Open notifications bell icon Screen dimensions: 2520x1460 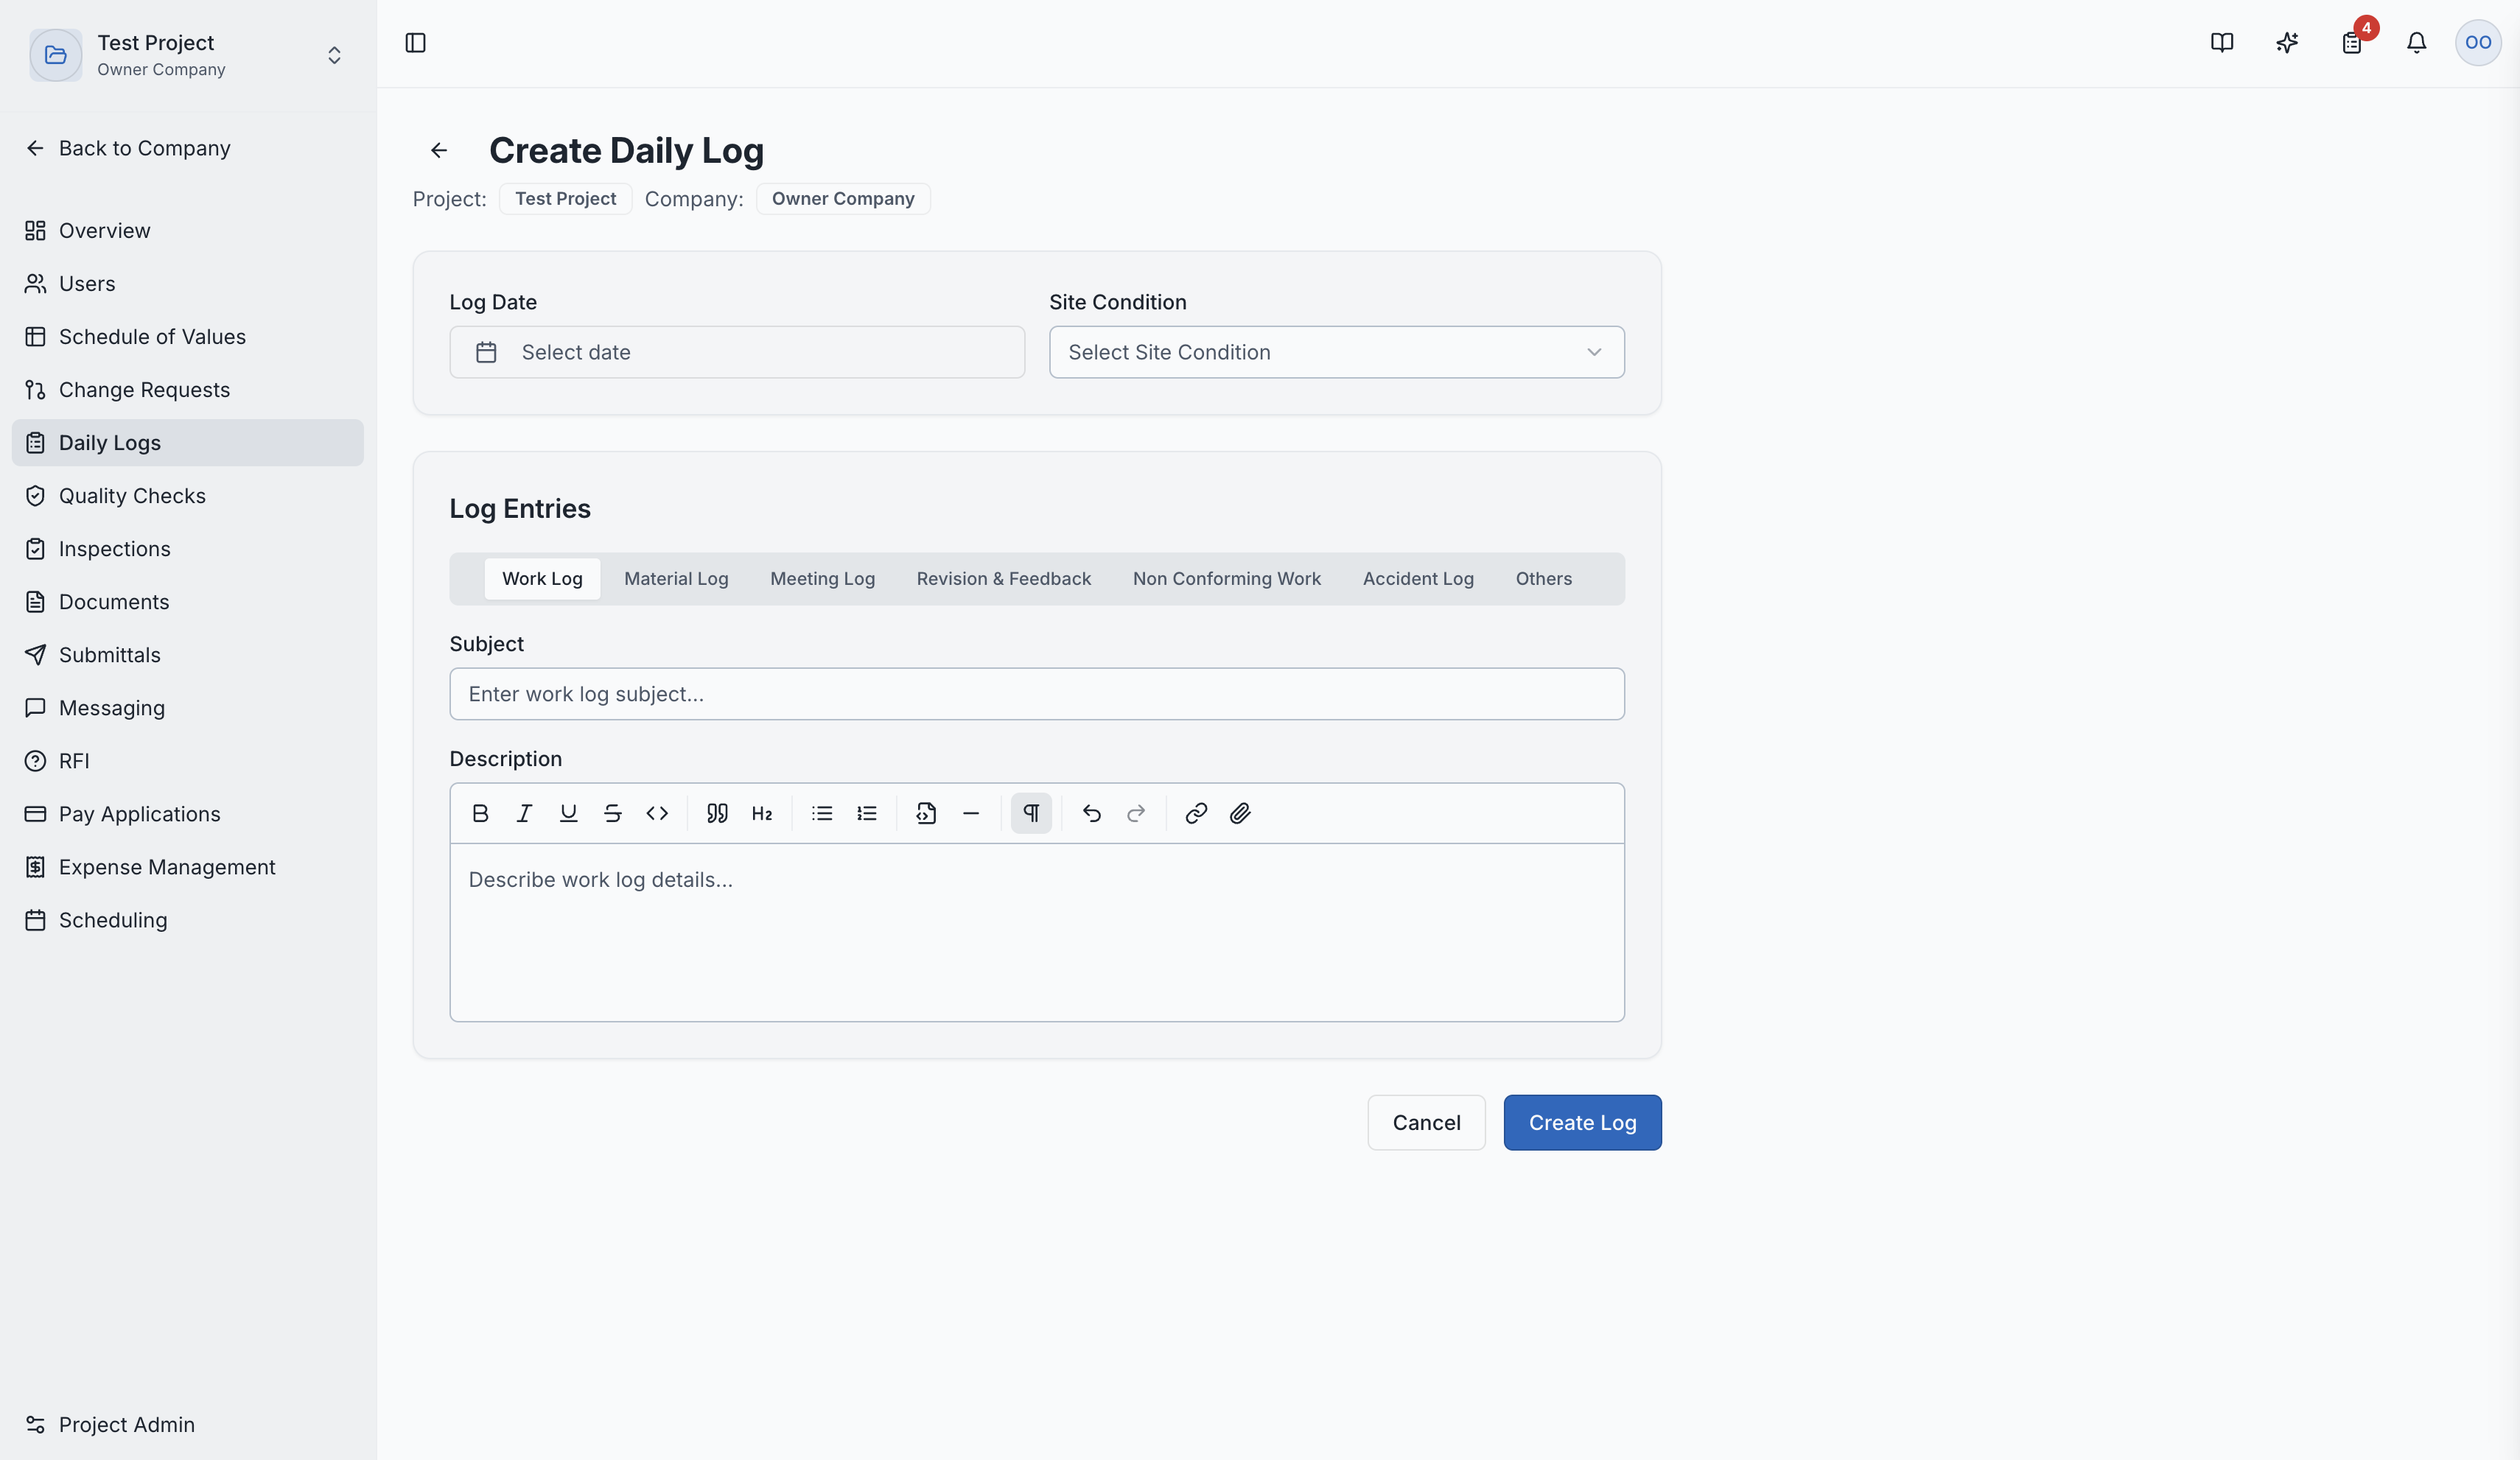(x=2416, y=43)
